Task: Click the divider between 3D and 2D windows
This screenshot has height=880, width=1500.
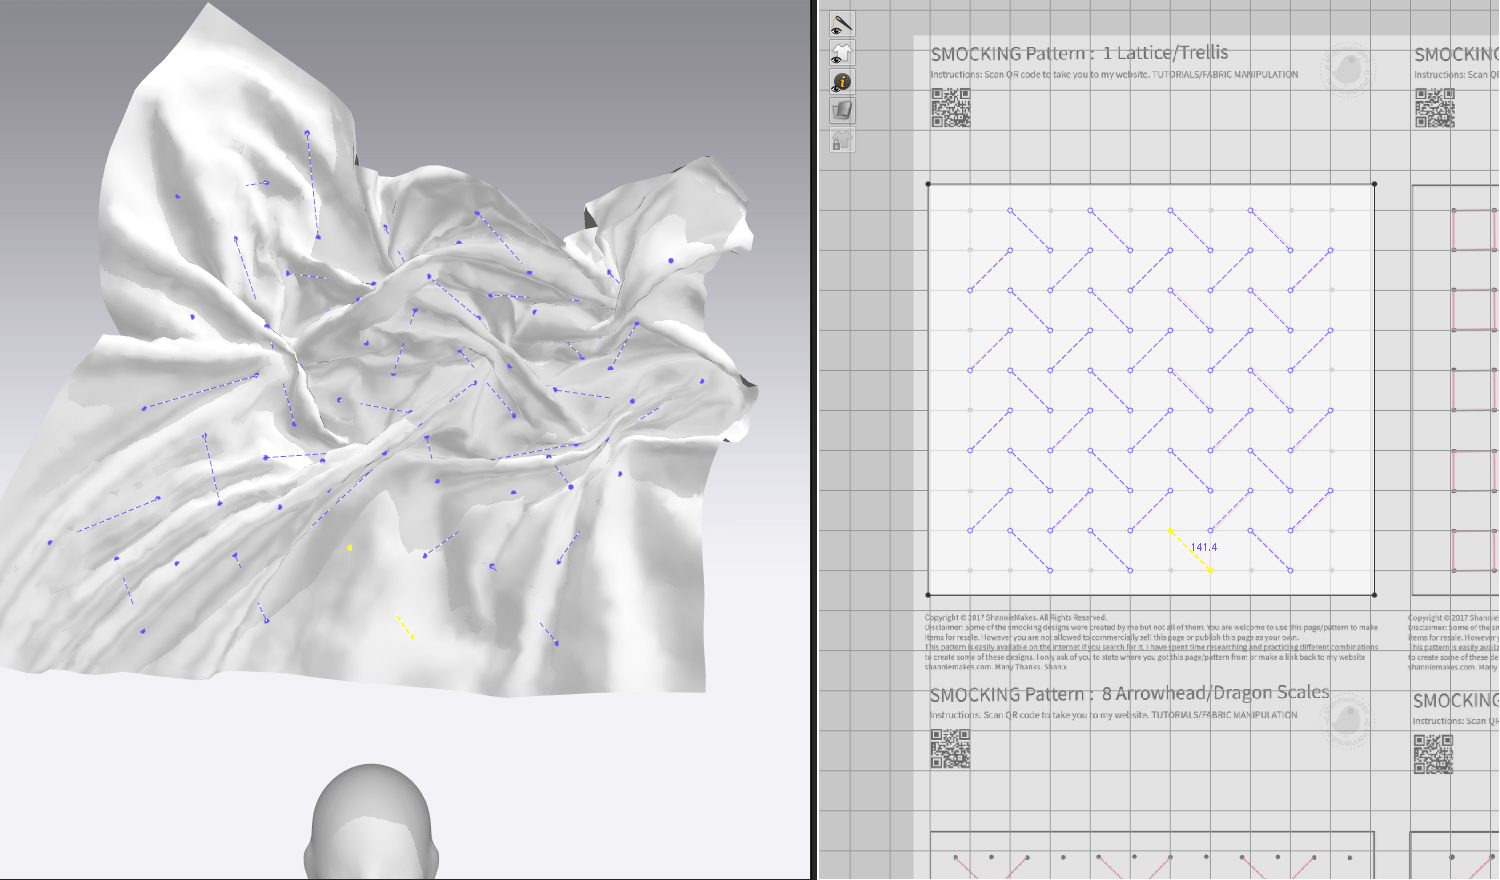Action: pyautogui.click(x=814, y=440)
